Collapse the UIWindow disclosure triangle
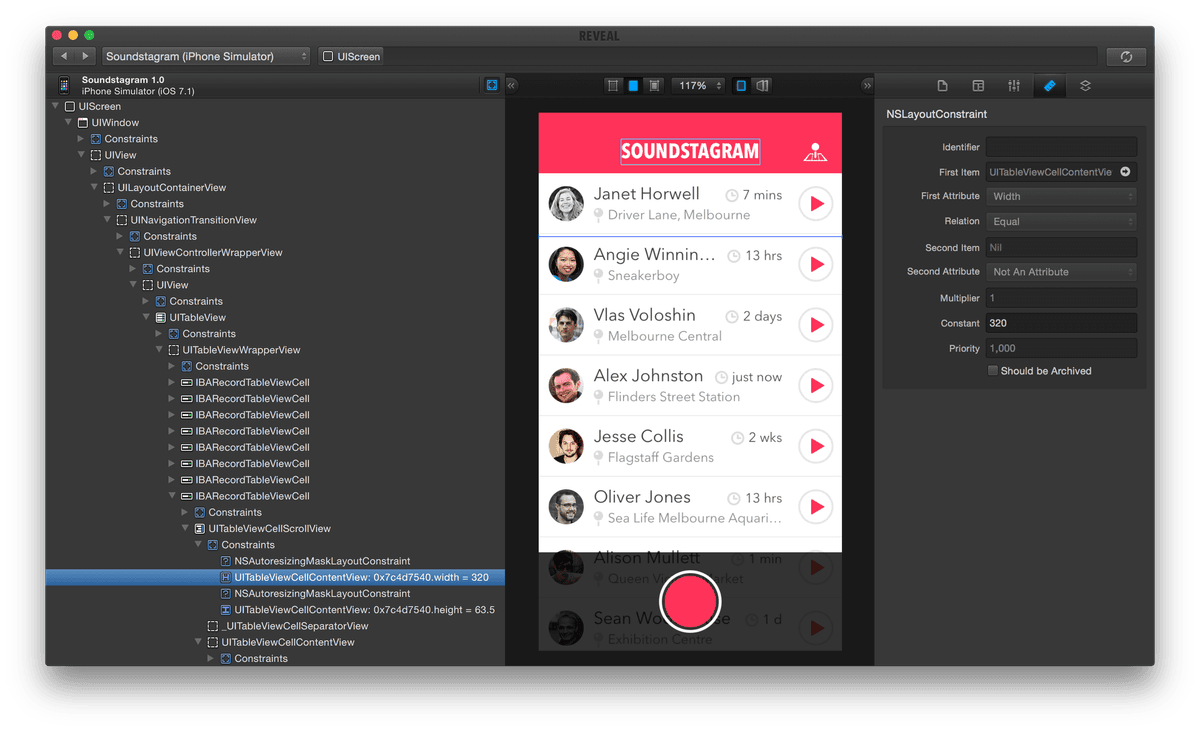The height and width of the screenshot is (731, 1200). click(68, 123)
